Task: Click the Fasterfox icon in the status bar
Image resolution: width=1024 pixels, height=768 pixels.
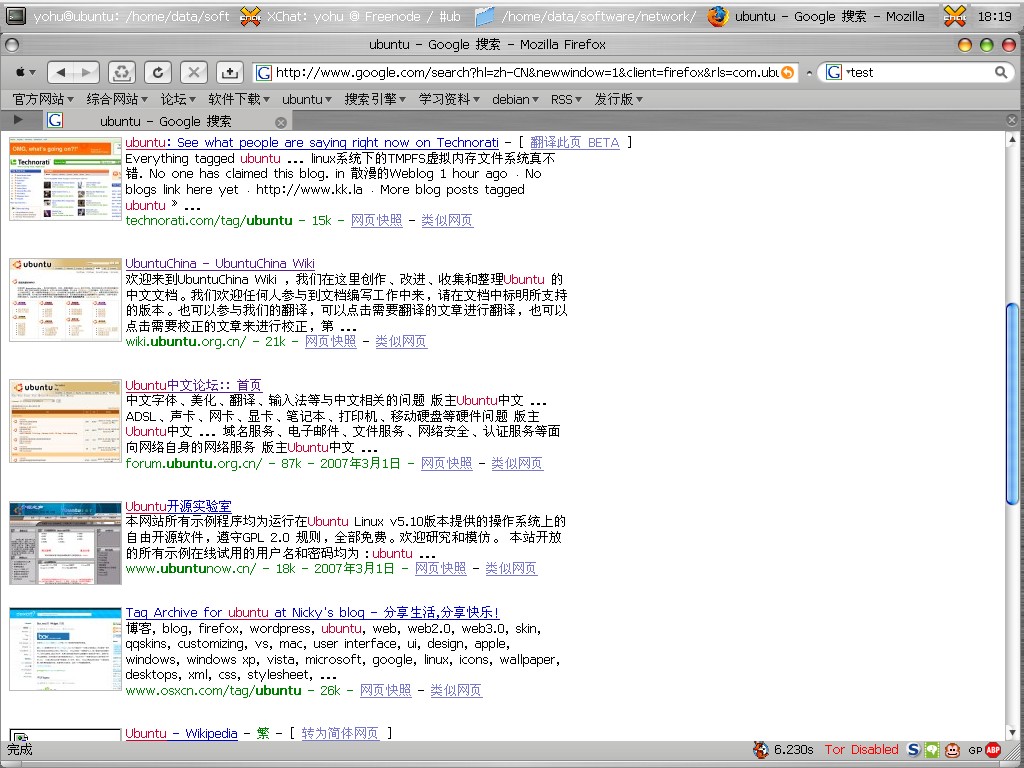Action: [761, 750]
